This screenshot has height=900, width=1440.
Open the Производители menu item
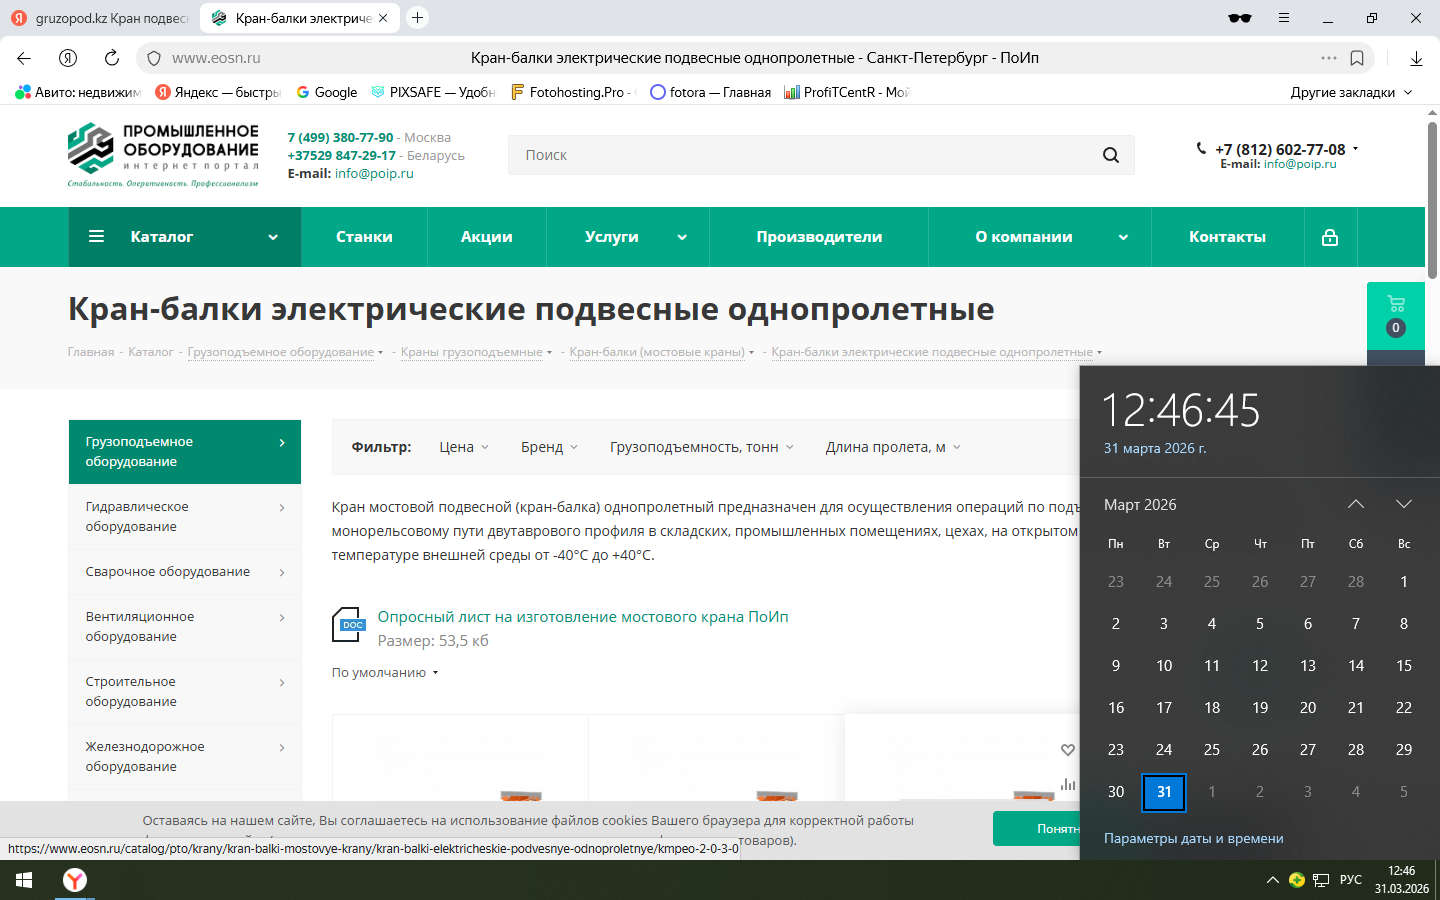819,237
